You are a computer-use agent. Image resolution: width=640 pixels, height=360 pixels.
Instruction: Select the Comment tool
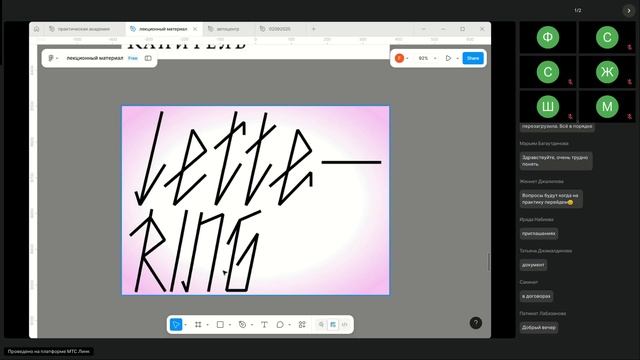pos(280,324)
